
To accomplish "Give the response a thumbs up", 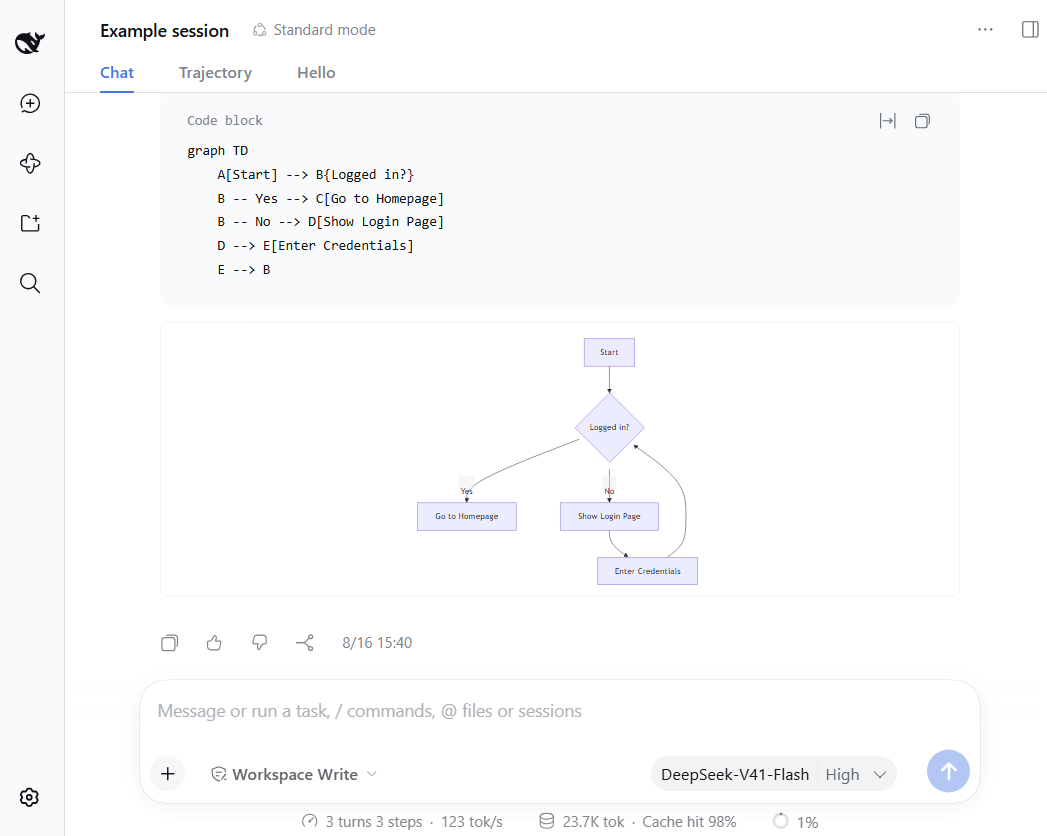I will click(x=214, y=642).
